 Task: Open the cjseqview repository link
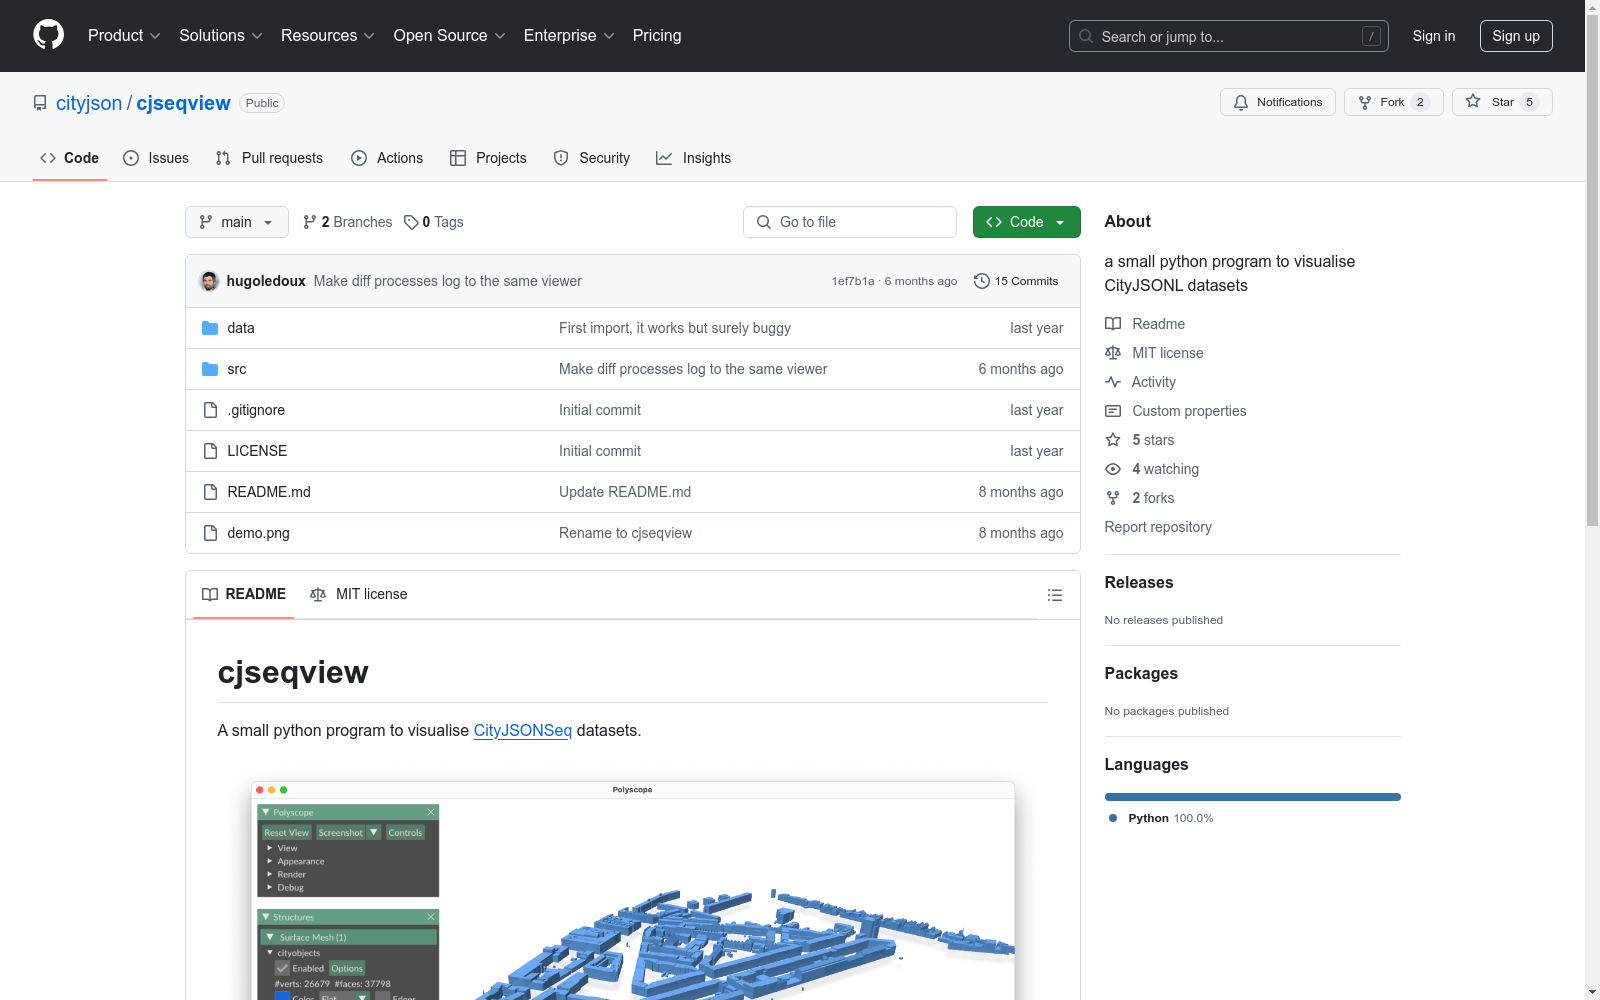(x=184, y=103)
